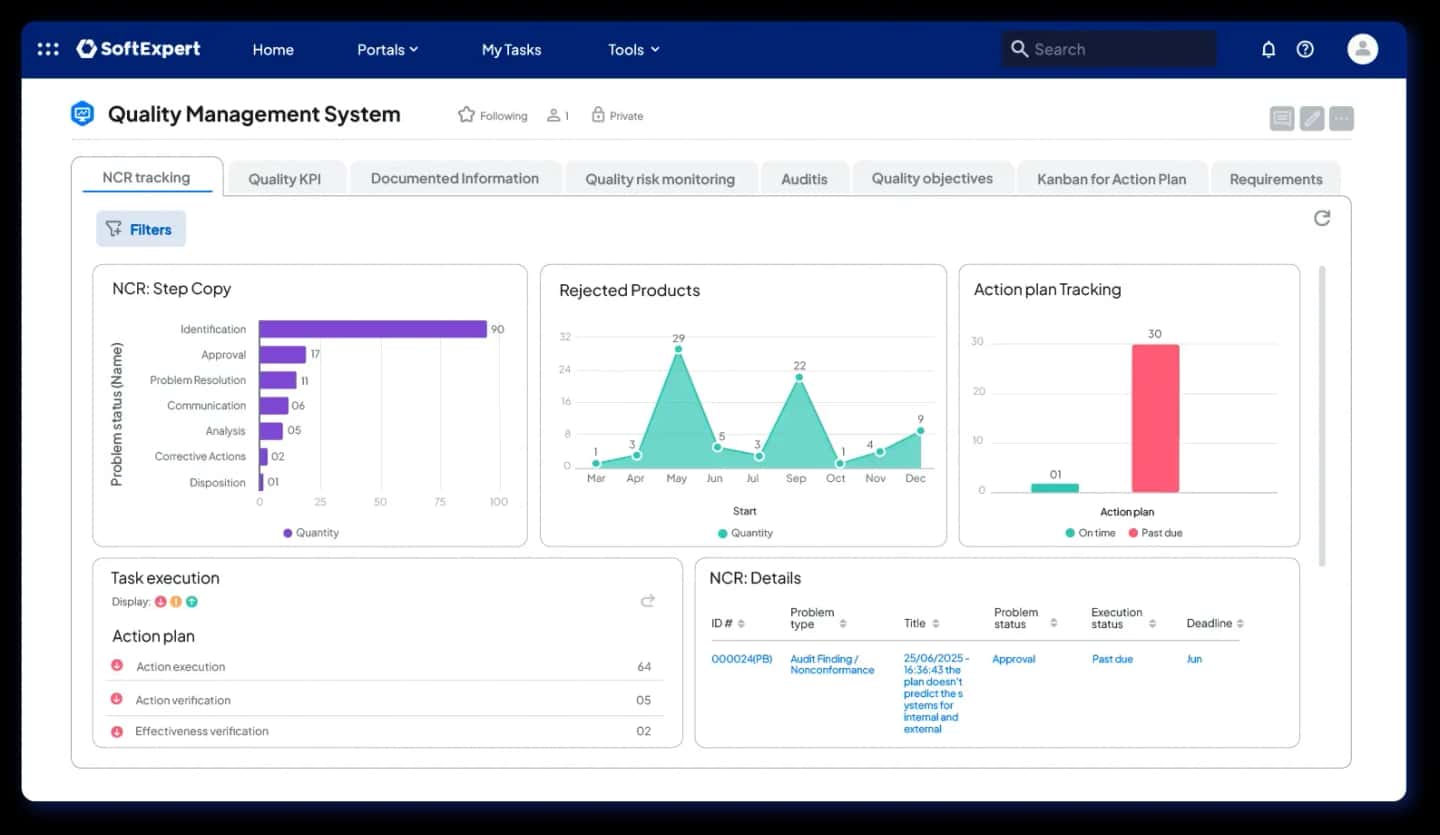Viewport: 1440px width, 835px height.
Task: Click the notifications bell icon
Action: point(1268,49)
